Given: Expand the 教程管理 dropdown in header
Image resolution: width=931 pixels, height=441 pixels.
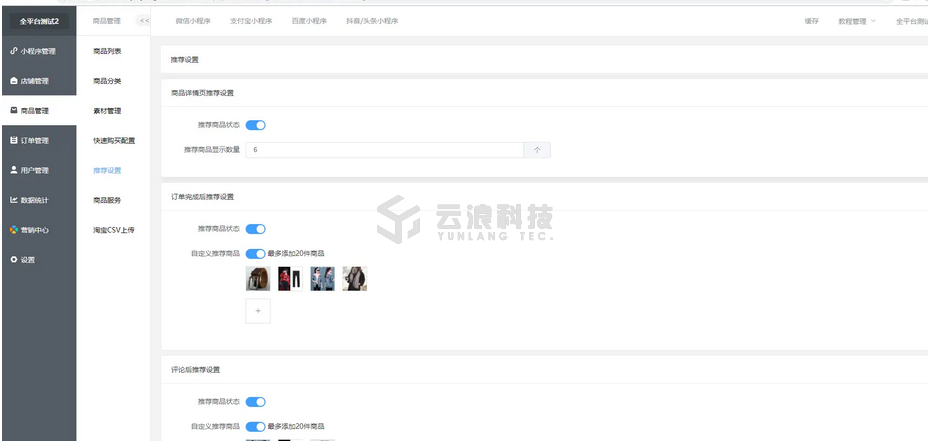Looking at the screenshot, I should tap(857, 21).
